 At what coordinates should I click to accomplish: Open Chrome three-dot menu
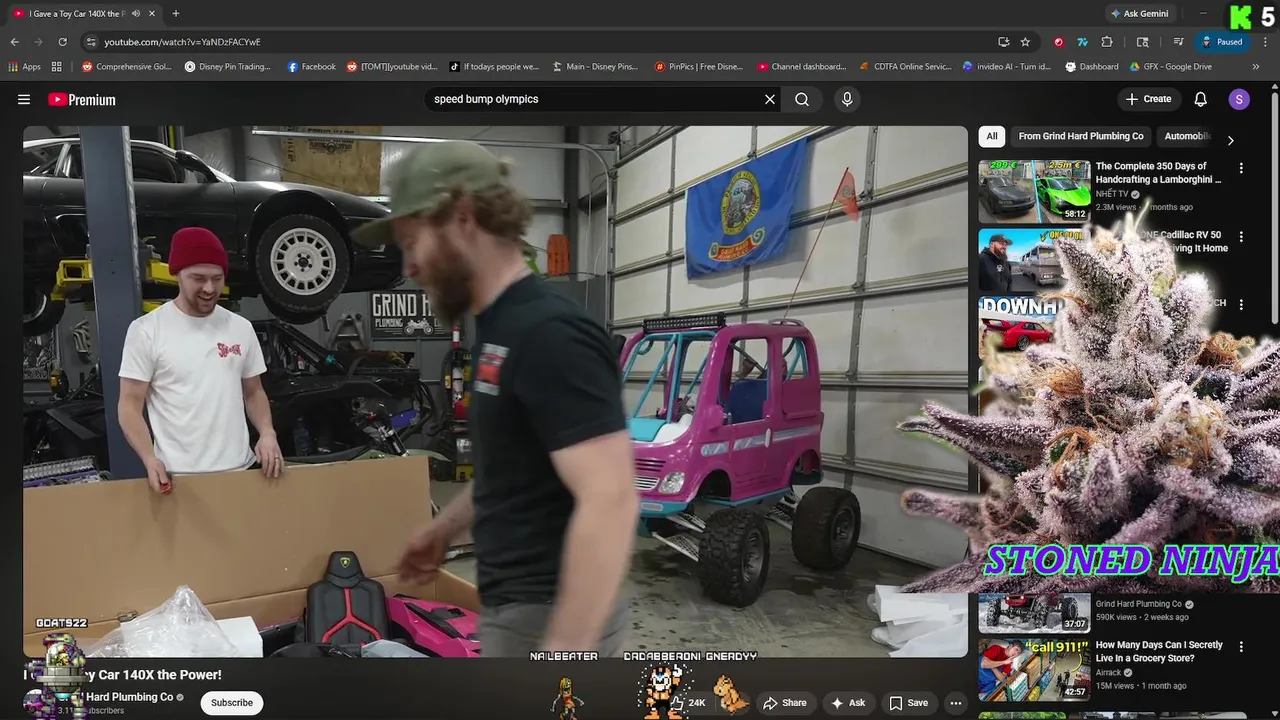pos(1264,42)
